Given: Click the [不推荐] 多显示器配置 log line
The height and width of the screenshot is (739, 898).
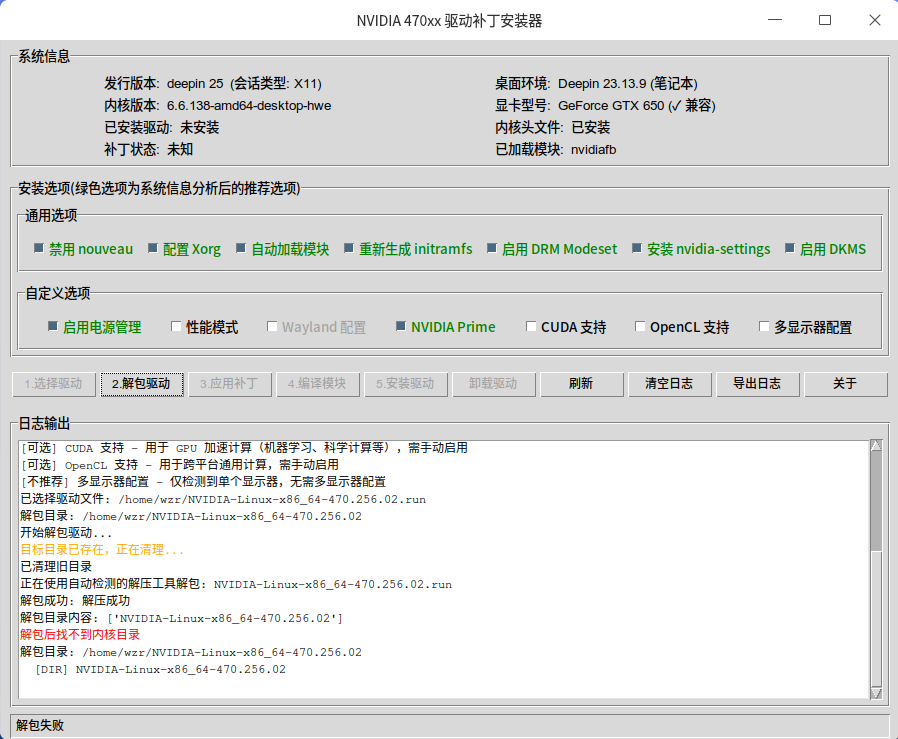Looking at the screenshot, I should click(x=203, y=482).
